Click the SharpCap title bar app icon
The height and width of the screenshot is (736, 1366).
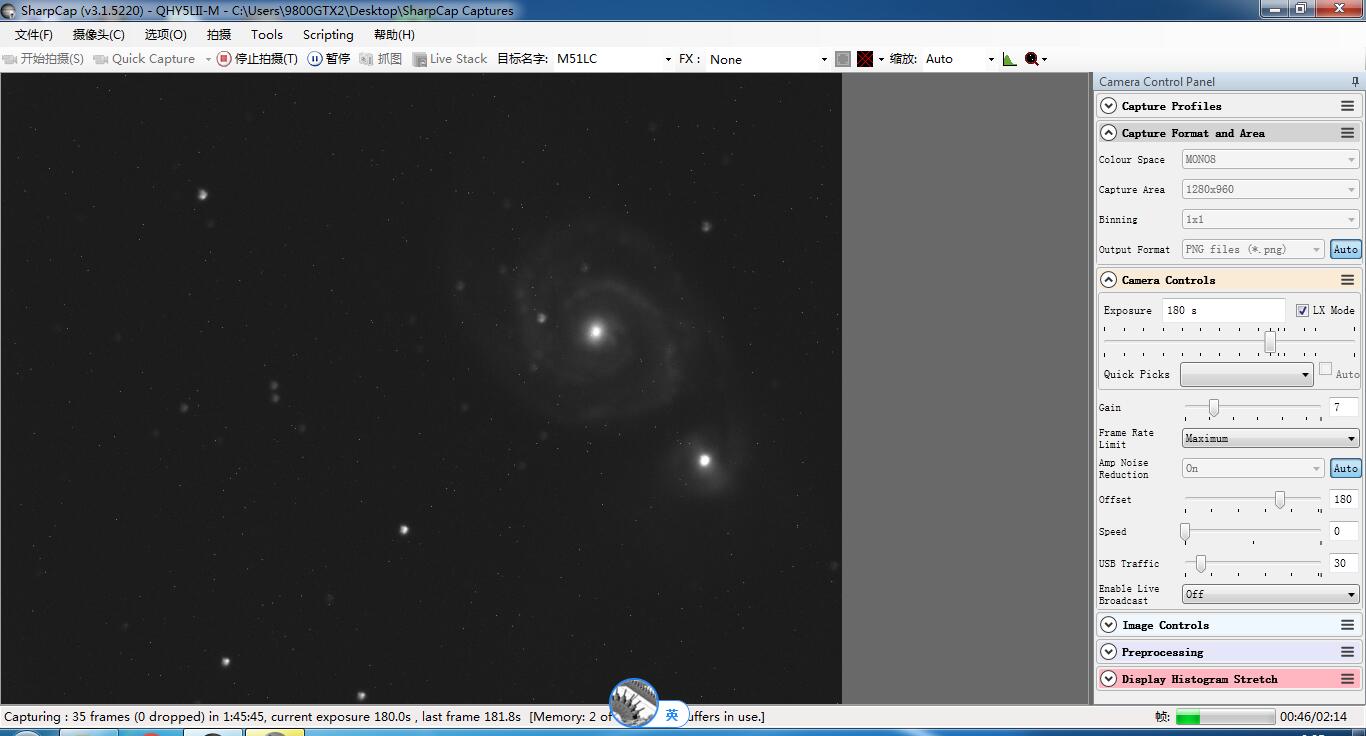[10, 10]
